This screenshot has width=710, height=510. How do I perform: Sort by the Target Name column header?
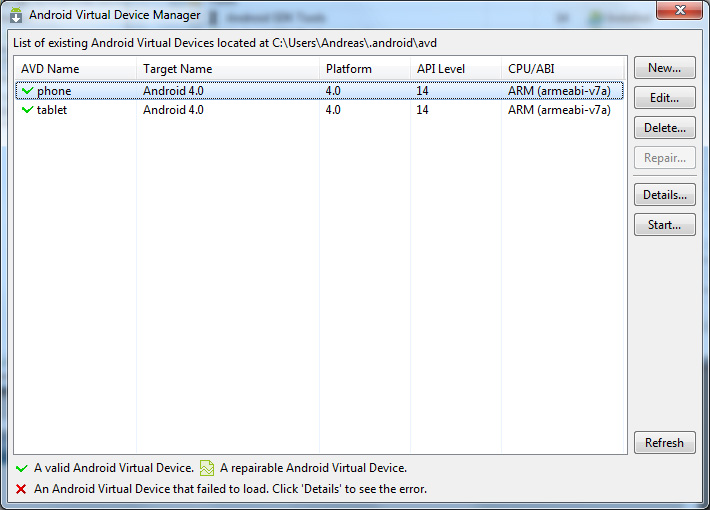(x=178, y=69)
